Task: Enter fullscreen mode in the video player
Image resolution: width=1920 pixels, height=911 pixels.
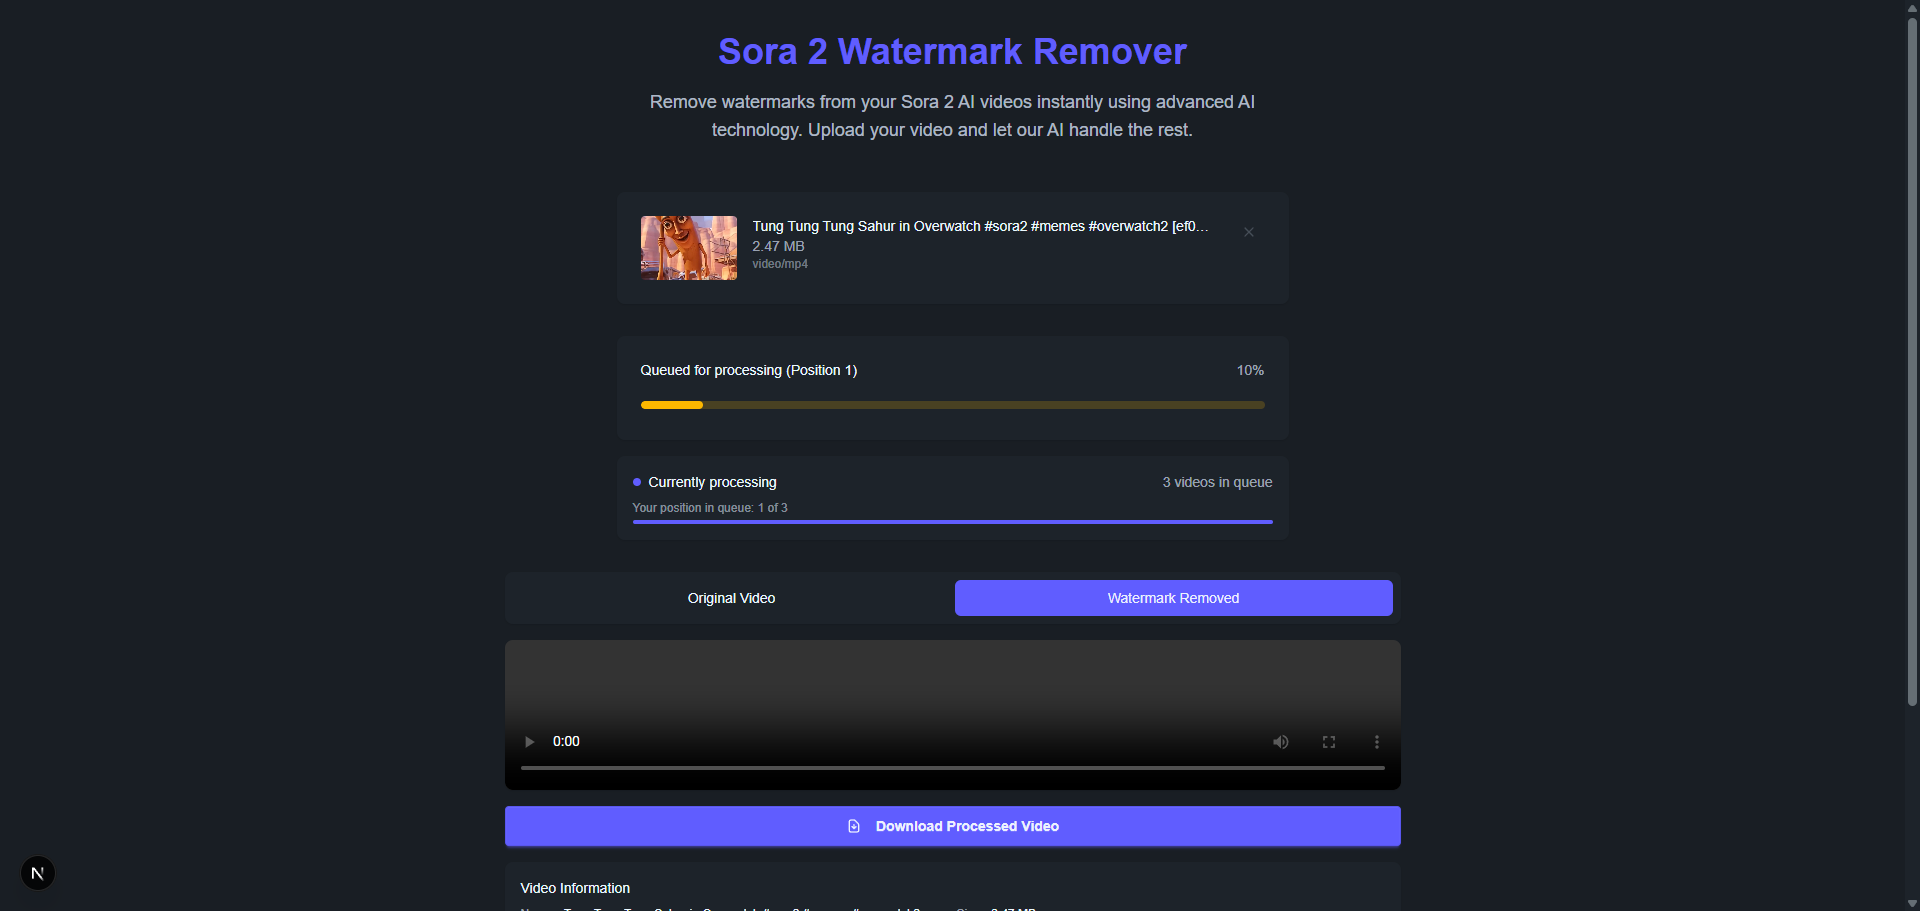Action: [x=1328, y=742]
